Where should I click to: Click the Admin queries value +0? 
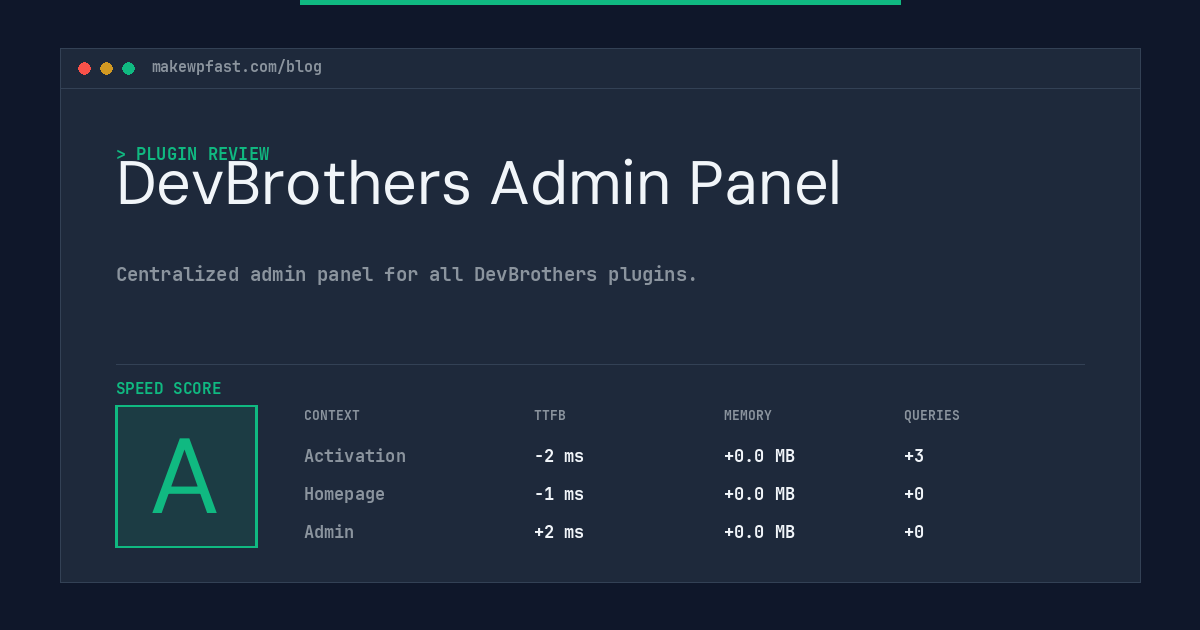(x=914, y=532)
